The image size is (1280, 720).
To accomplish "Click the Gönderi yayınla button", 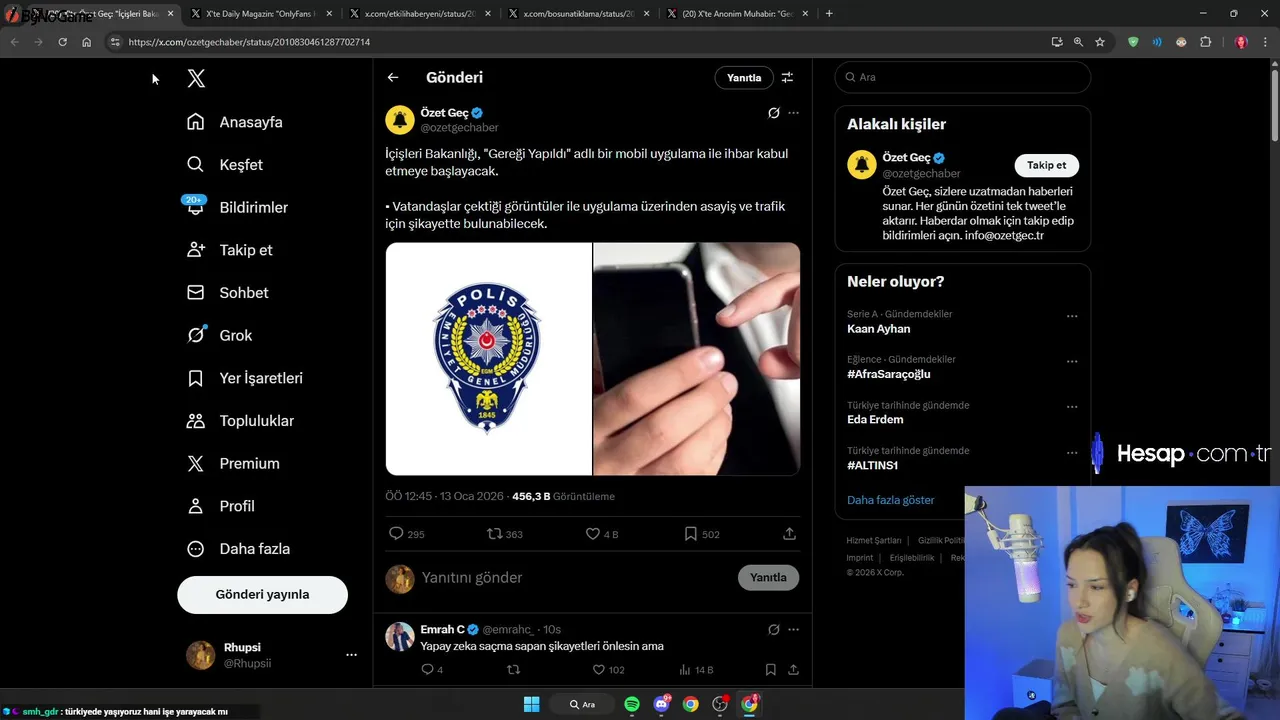I will pyautogui.click(x=262, y=594).
